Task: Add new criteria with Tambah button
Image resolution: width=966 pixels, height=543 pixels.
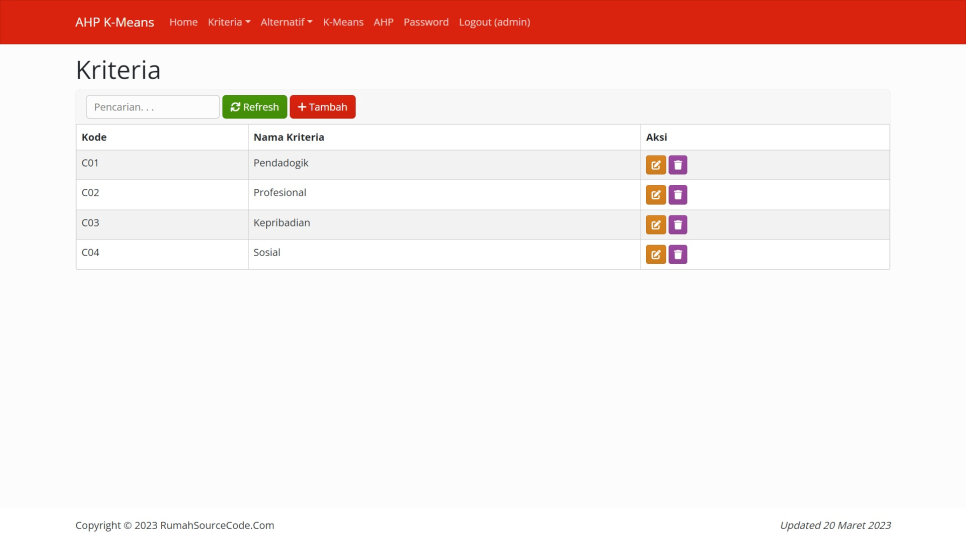Action: click(x=322, y=107)
